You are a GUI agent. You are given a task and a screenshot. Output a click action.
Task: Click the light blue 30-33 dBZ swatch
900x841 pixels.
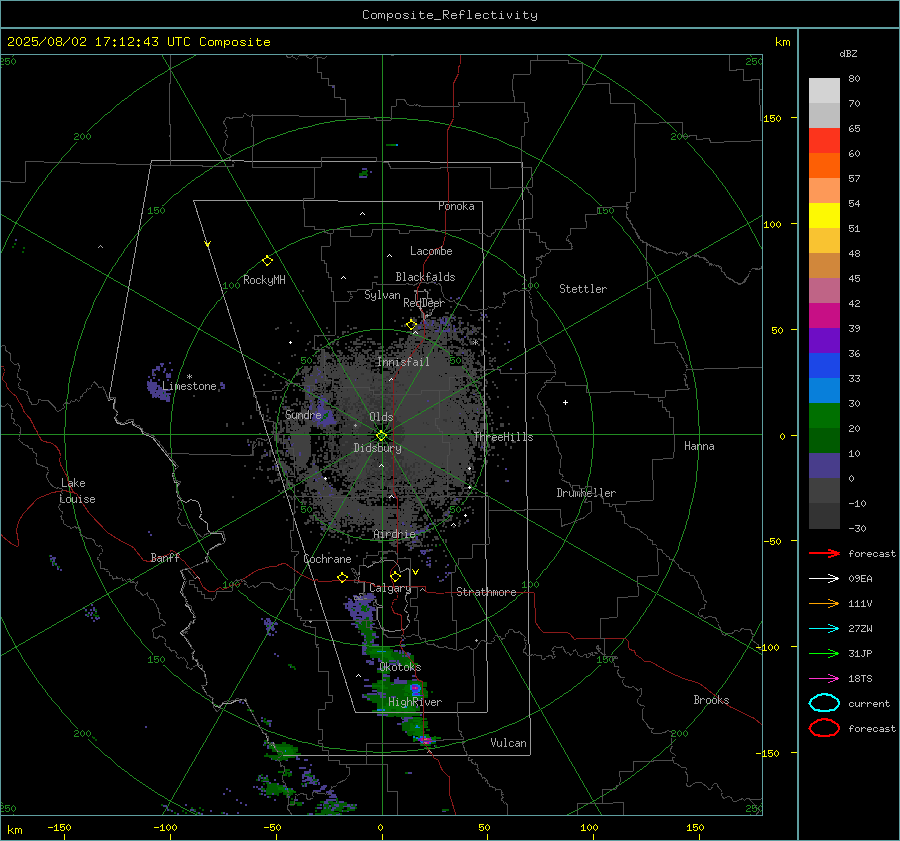[824, 391]
